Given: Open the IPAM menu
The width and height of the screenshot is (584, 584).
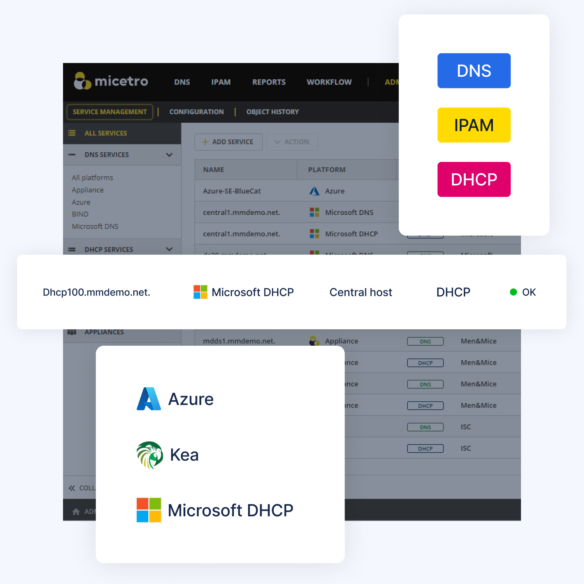Looking at the screenshot, I should pyautogui.click(x=221, y=82).
